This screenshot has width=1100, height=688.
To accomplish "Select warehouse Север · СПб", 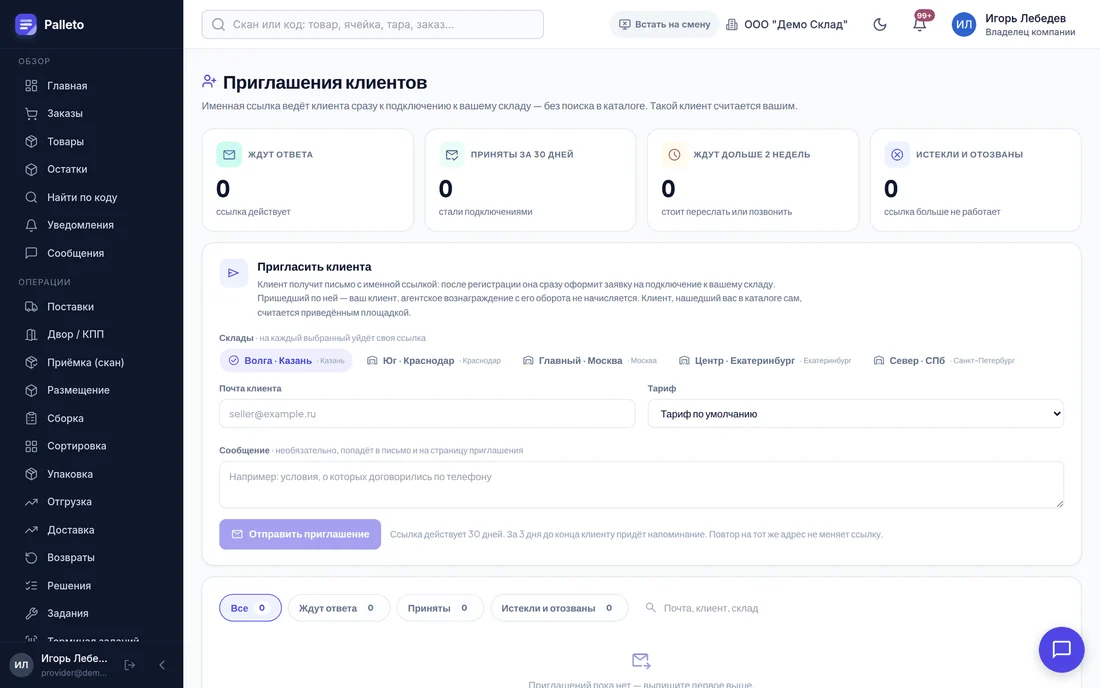I will [x=944, y=360].
